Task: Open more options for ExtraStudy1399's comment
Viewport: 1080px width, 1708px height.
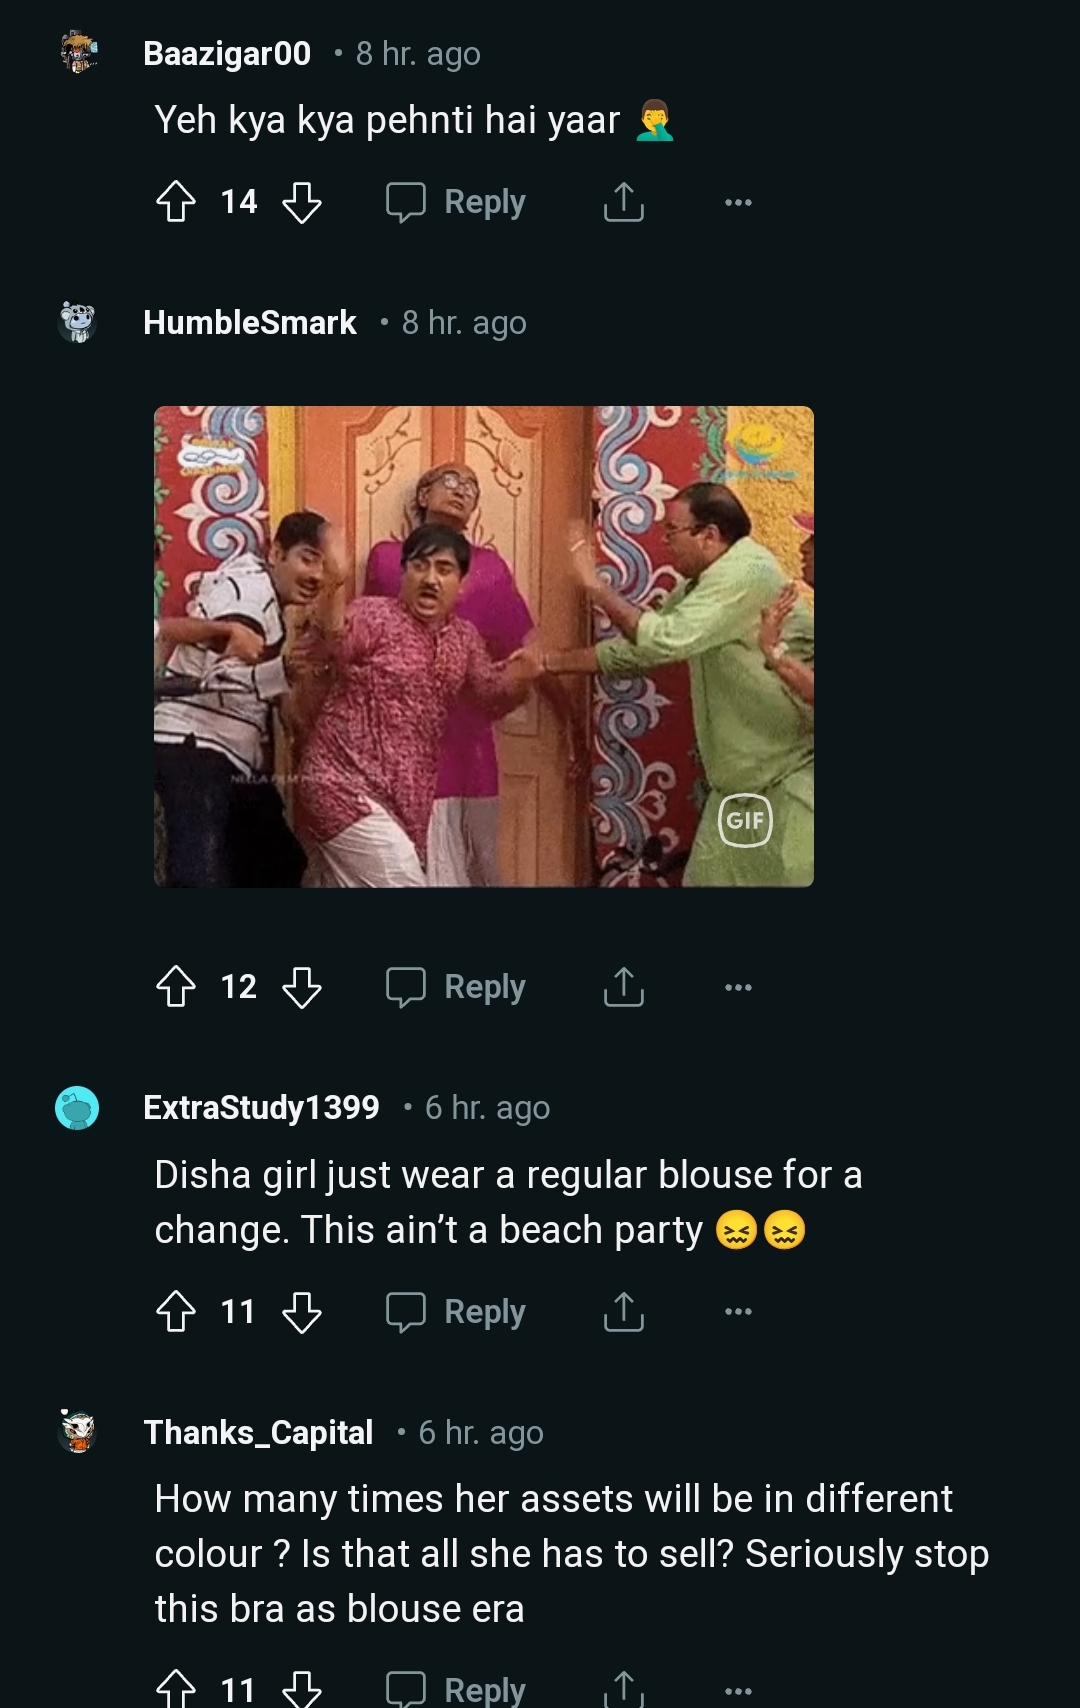Action: click(x=738, y=1312)
